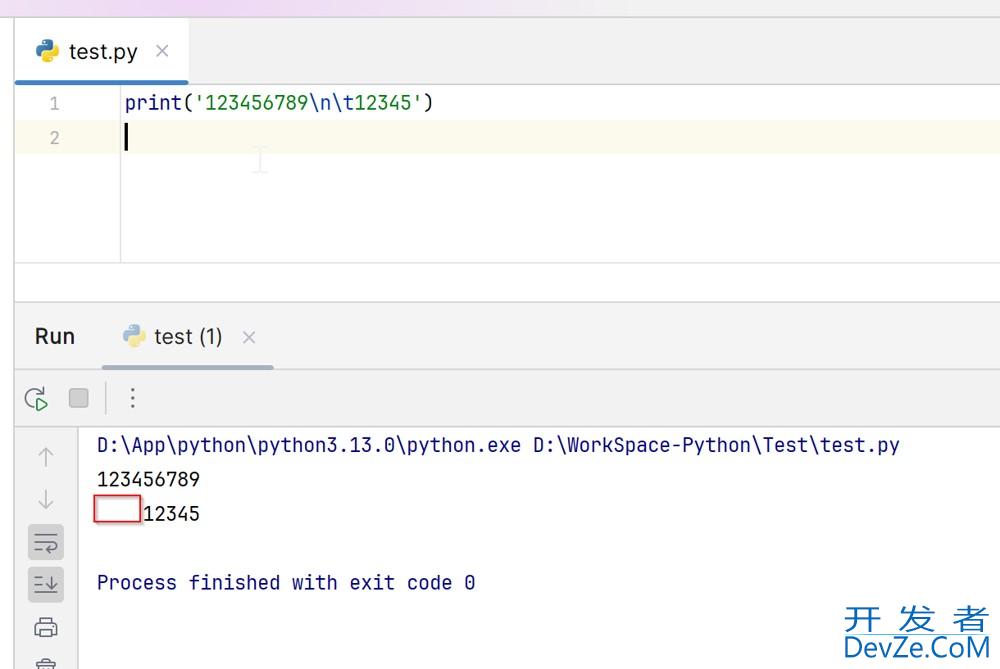Click line number 1 in the gutter

tap(54, 103)
